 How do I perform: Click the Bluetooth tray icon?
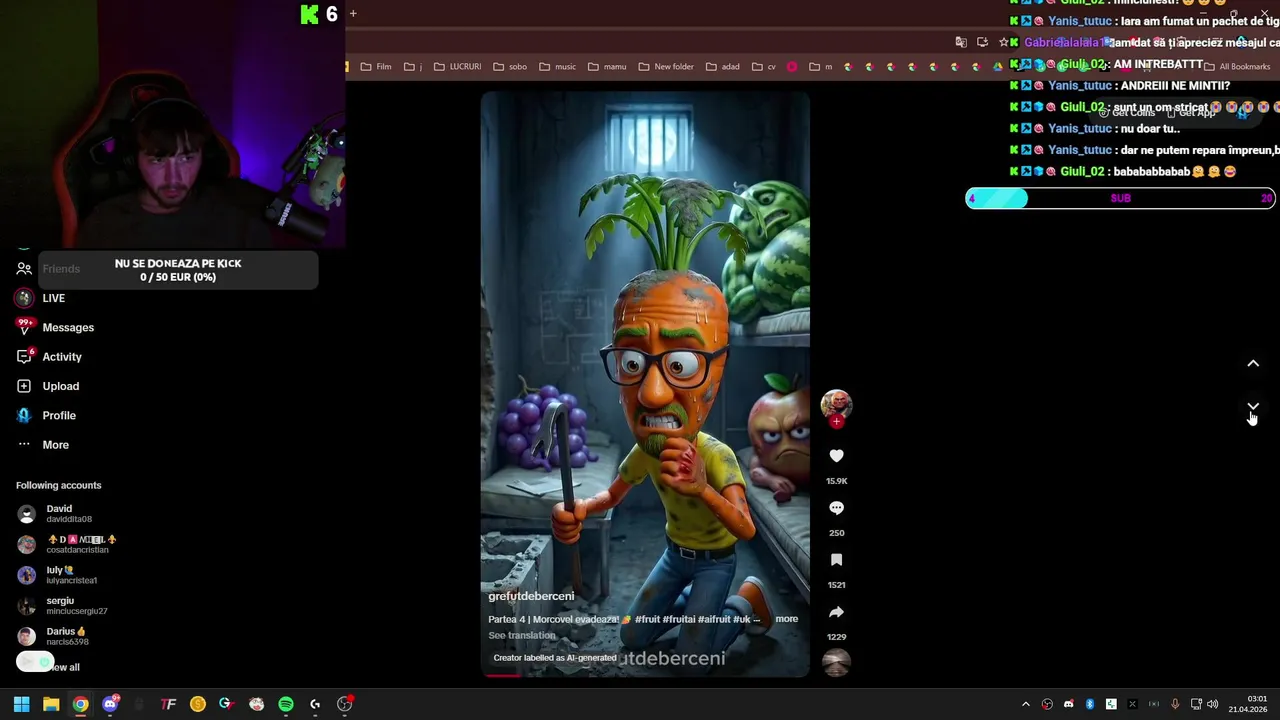coord(1090,704)
